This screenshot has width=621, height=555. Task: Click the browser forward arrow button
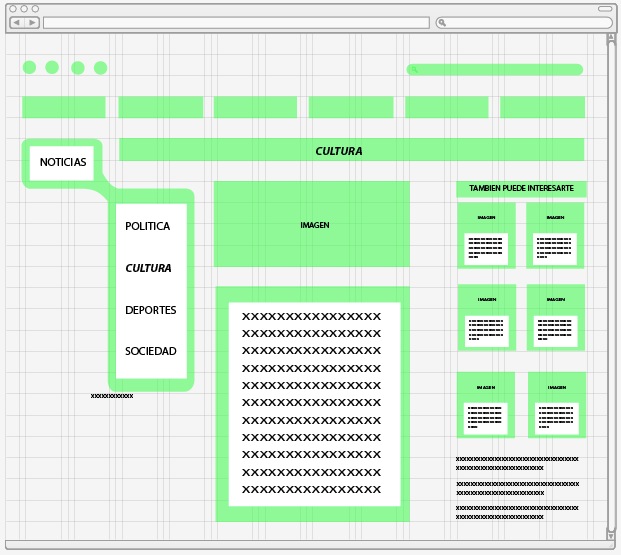(32, 22)
